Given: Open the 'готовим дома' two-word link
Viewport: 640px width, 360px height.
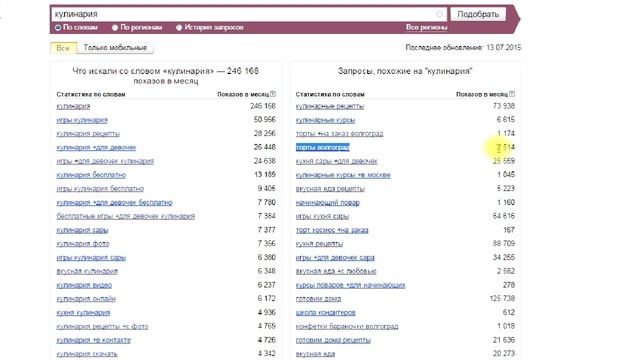Looking at the screenshot, I should (x=318, y=299).
